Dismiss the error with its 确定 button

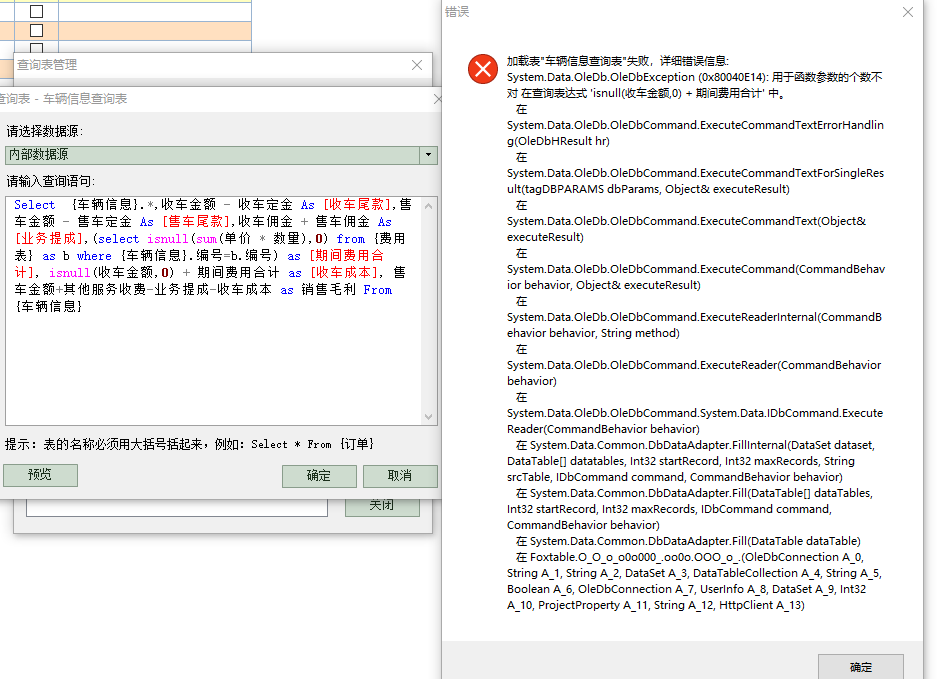860,667
